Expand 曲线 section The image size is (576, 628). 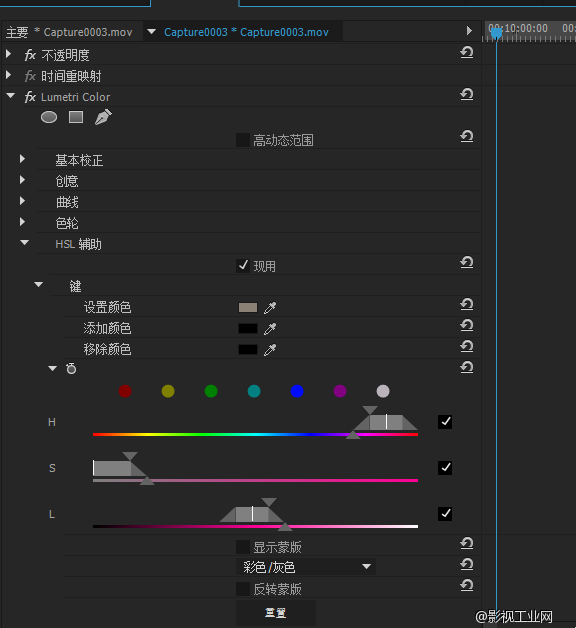point(22,201)
